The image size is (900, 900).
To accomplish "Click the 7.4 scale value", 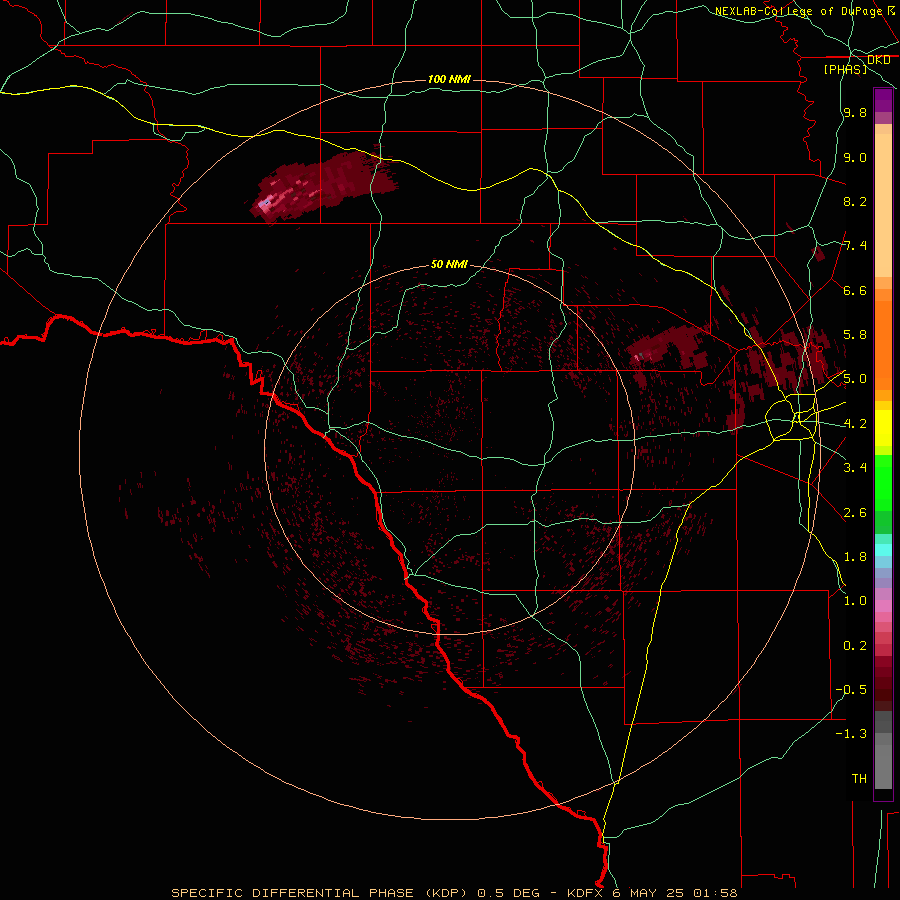I will coord(855,246).
